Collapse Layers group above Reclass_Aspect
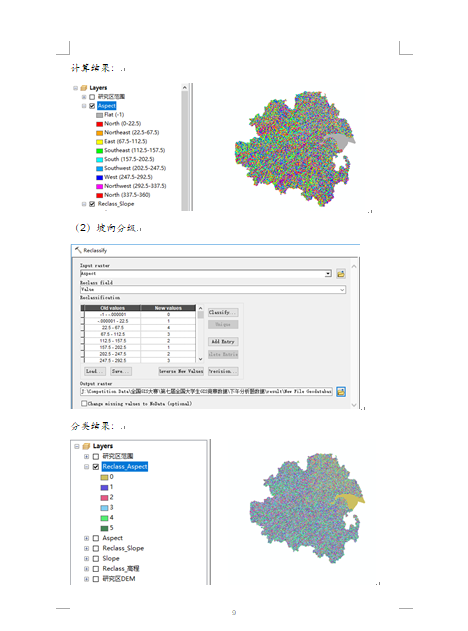This screenshot has width=468, height=631. coord(77,446)
